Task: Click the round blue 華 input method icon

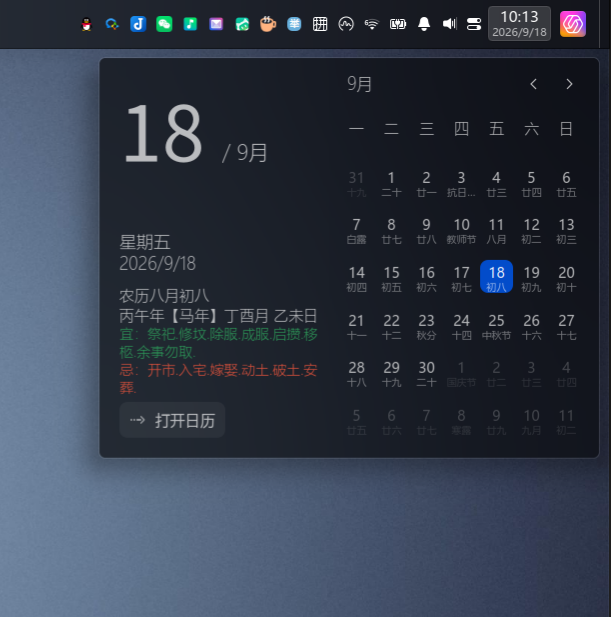Action: 294,24
